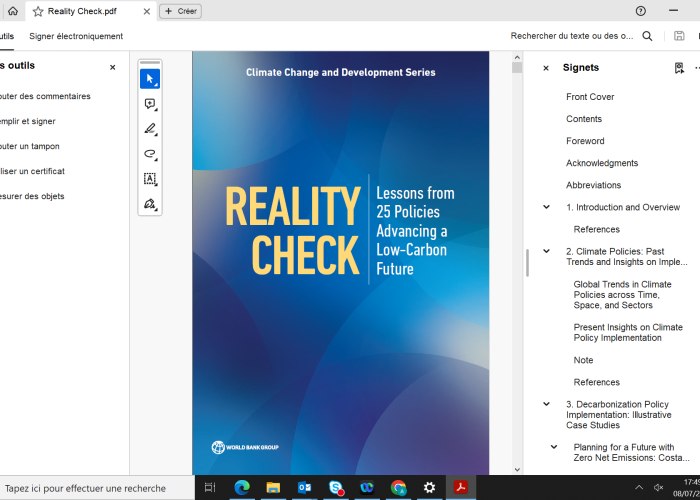Viewport: 700px width, 500px height.
Task: Open 1. Introduction and Overview bookmark
Action: 623,208
